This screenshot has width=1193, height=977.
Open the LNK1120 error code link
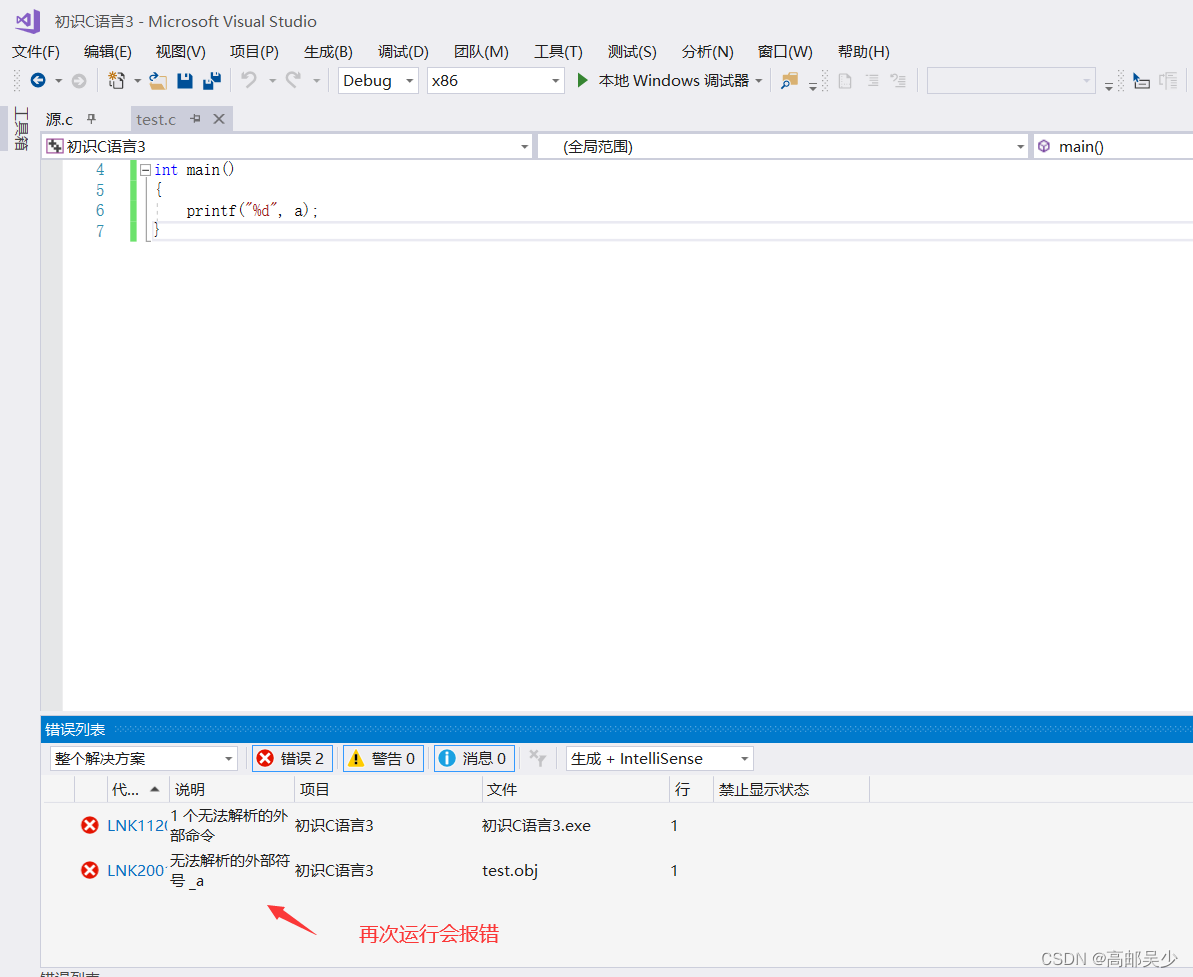(x=136, y=826)
